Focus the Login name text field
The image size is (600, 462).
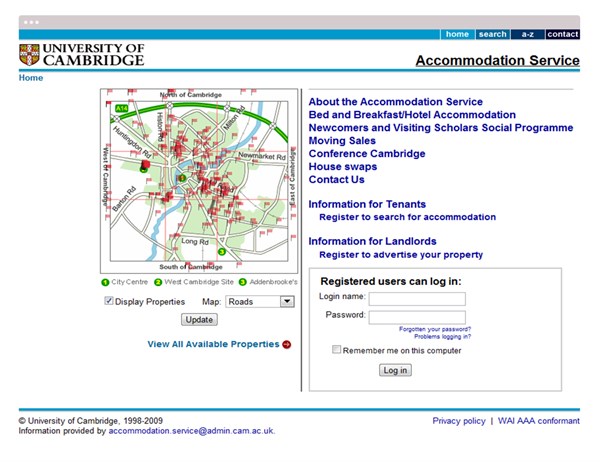(x=417, y=298)
